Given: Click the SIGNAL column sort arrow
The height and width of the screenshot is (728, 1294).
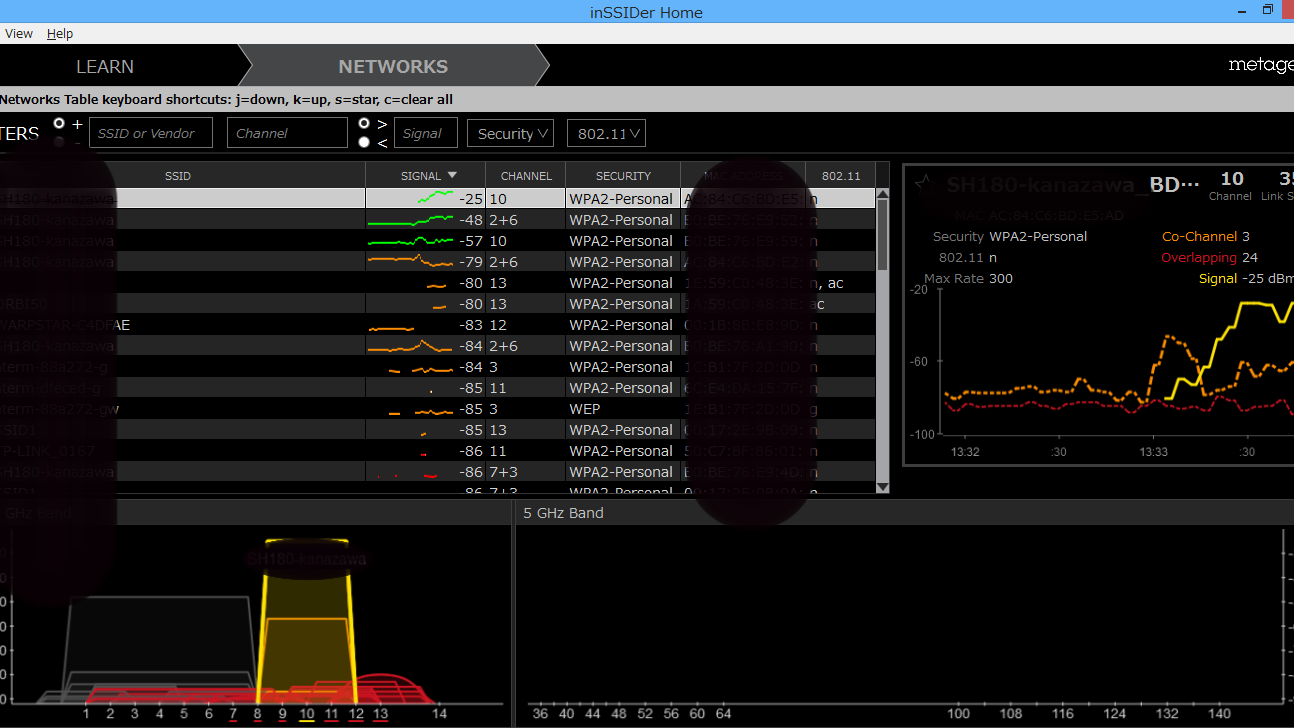Looking at the screenshot, I should coord(452,175).
